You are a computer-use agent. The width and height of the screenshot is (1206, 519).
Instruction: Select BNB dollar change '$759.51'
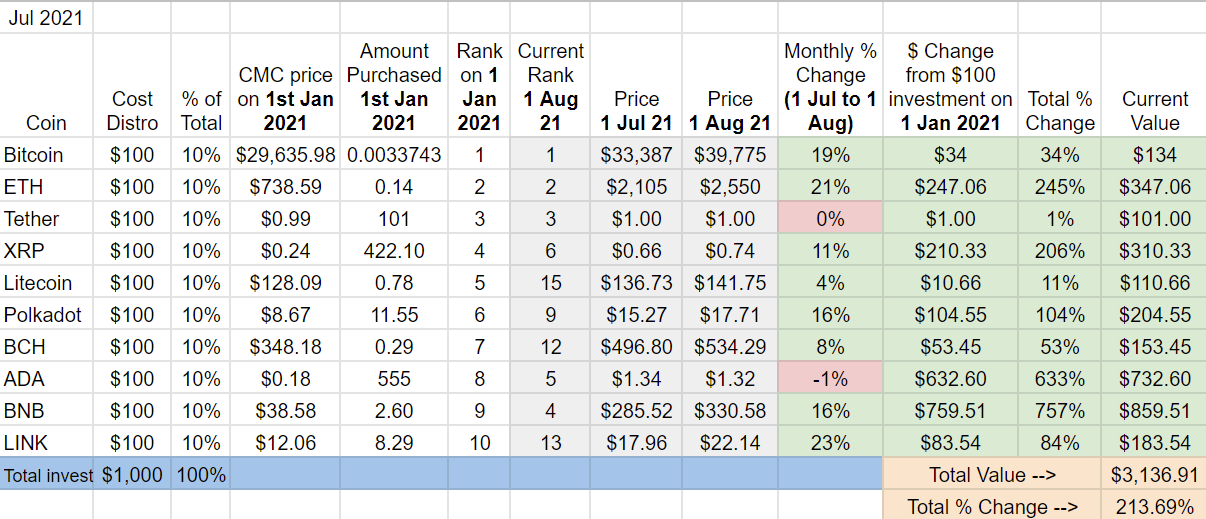950,411
